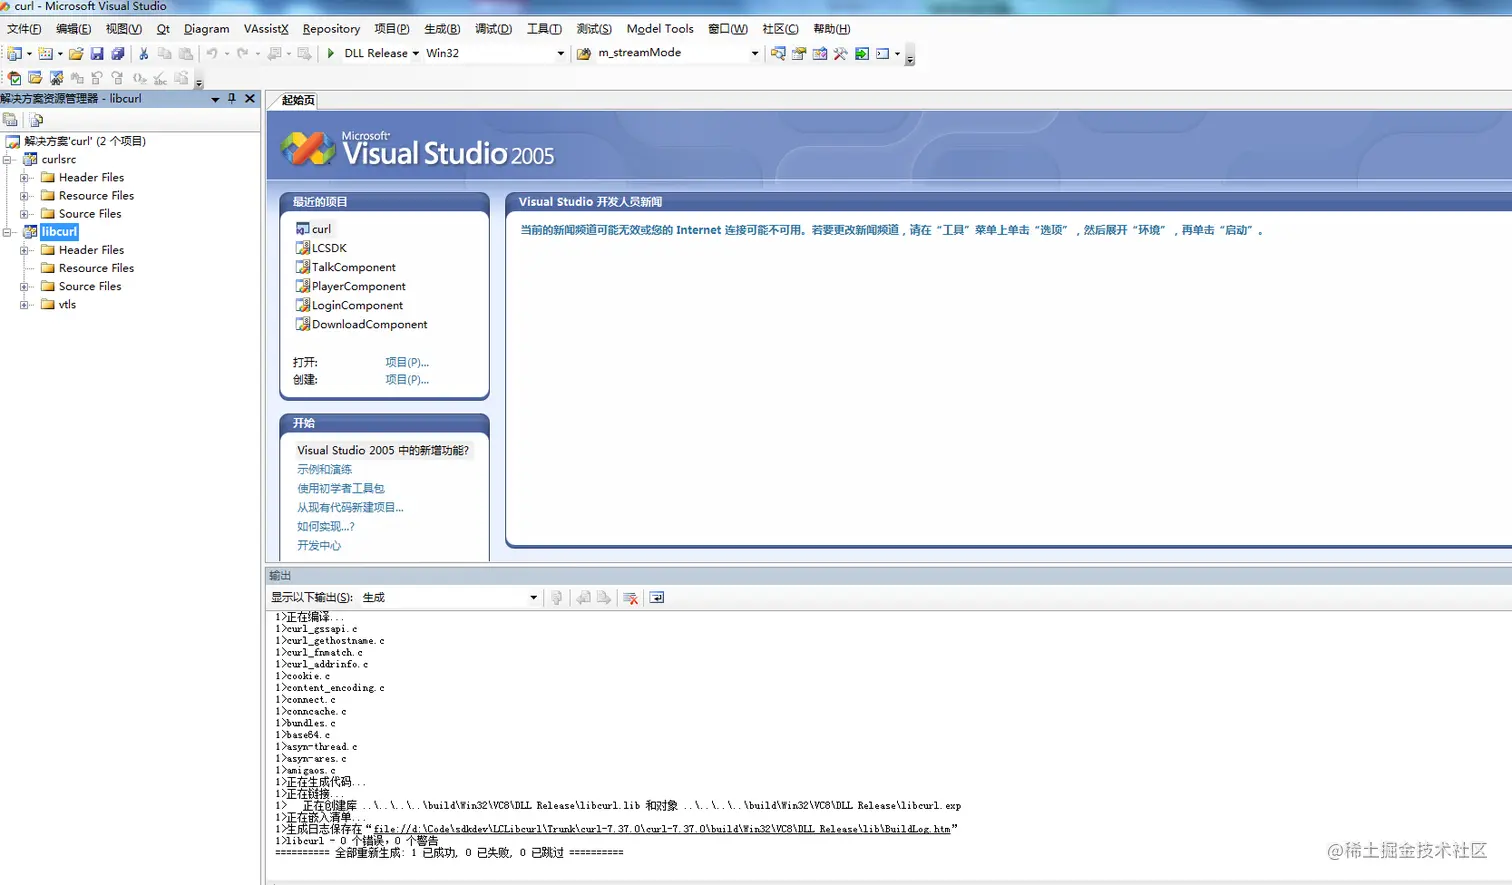The image size is (1512, 885).
Task: Click the Navigate Backward toolbar icon
Action: 274,53
